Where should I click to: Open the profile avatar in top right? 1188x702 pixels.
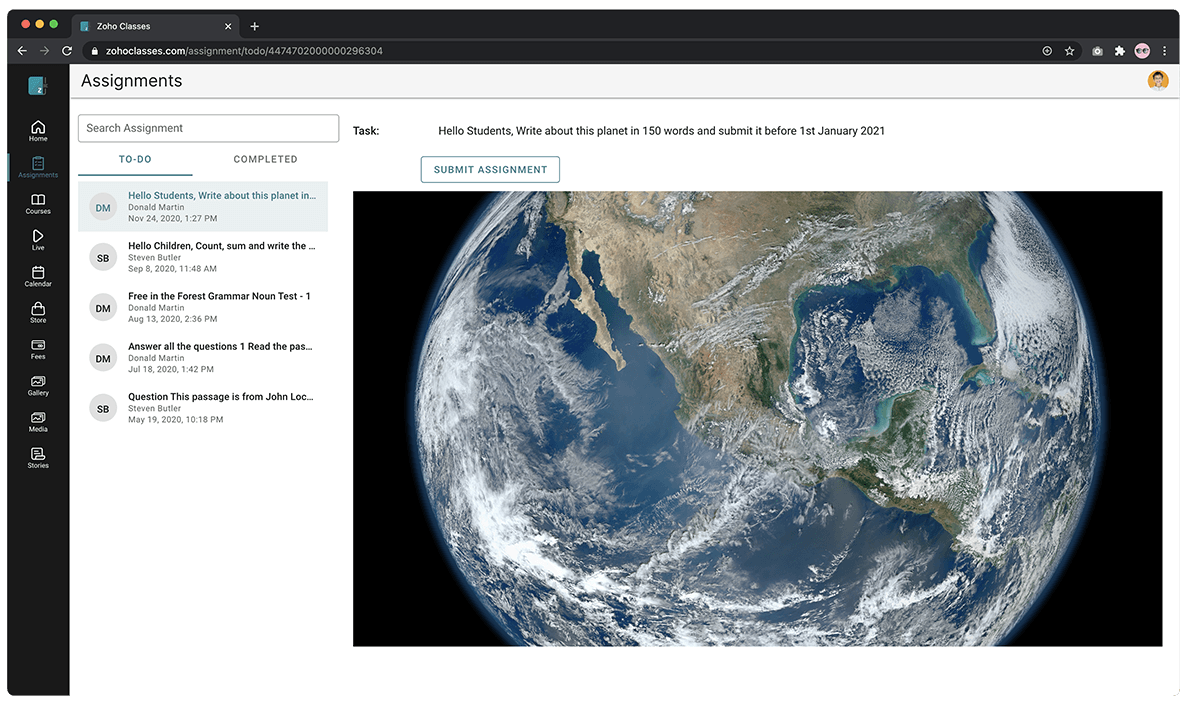point(1157,79)
